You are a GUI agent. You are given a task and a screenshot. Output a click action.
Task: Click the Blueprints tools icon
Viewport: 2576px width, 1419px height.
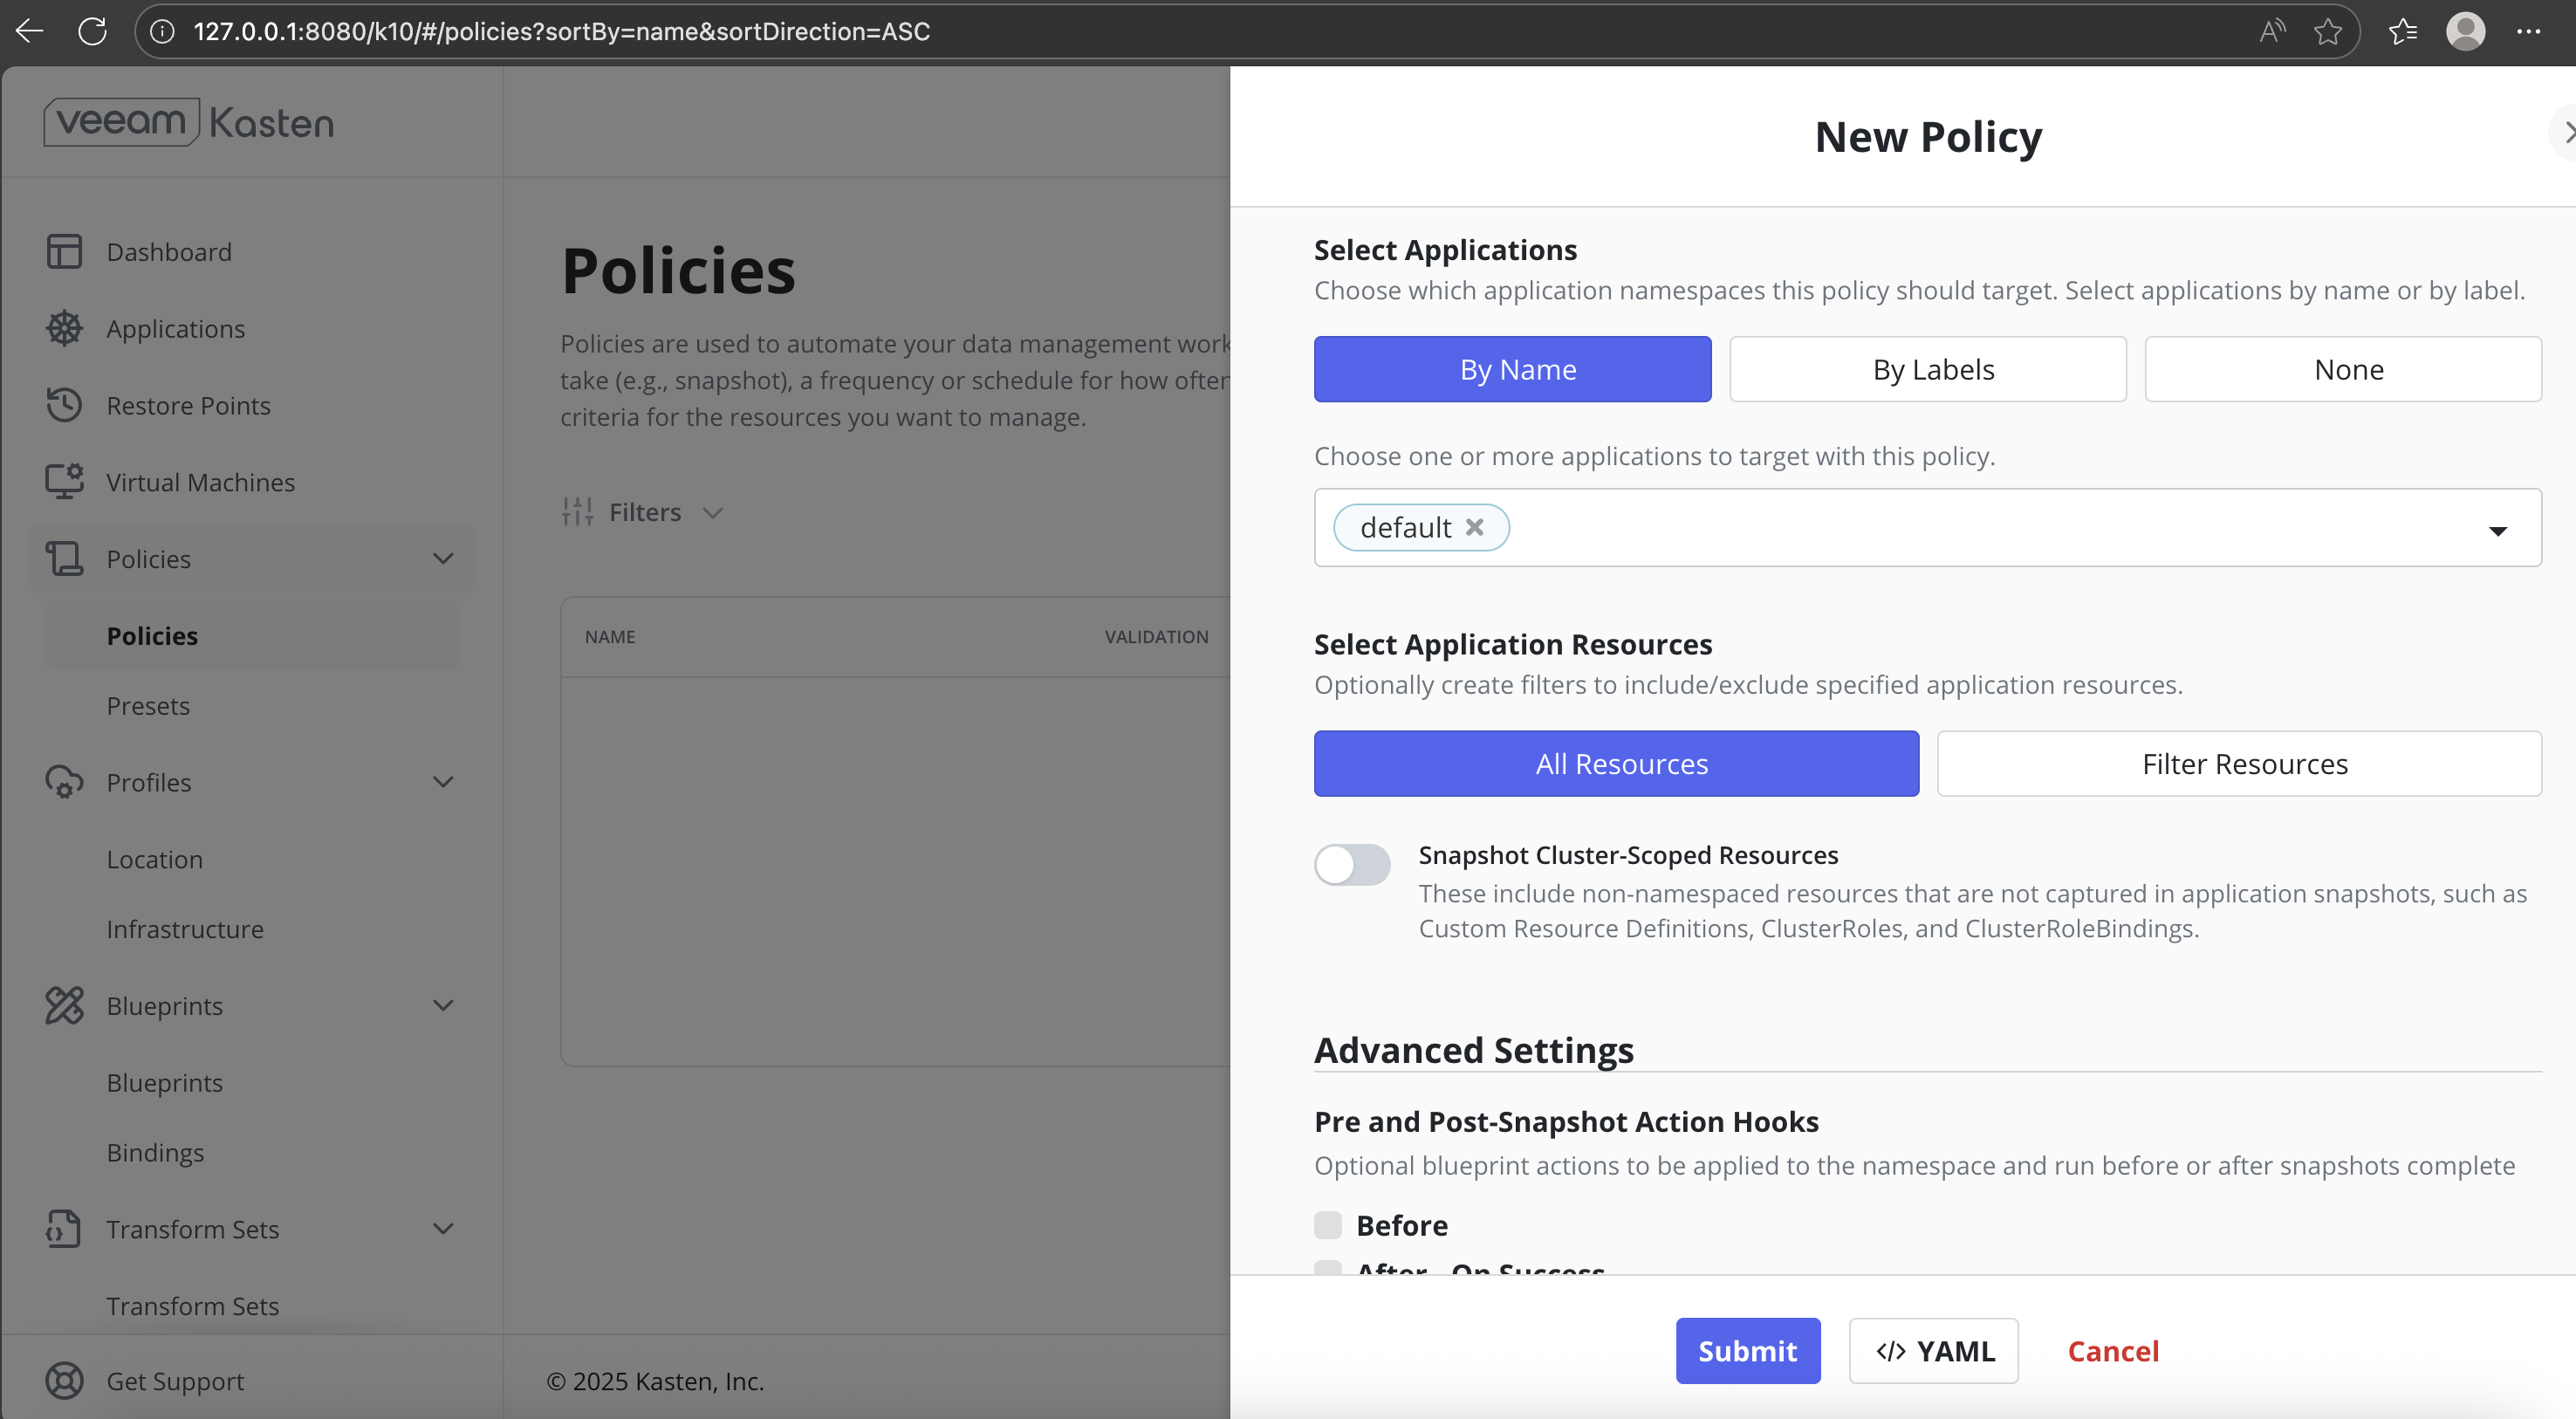click(x=64, y=1005)
